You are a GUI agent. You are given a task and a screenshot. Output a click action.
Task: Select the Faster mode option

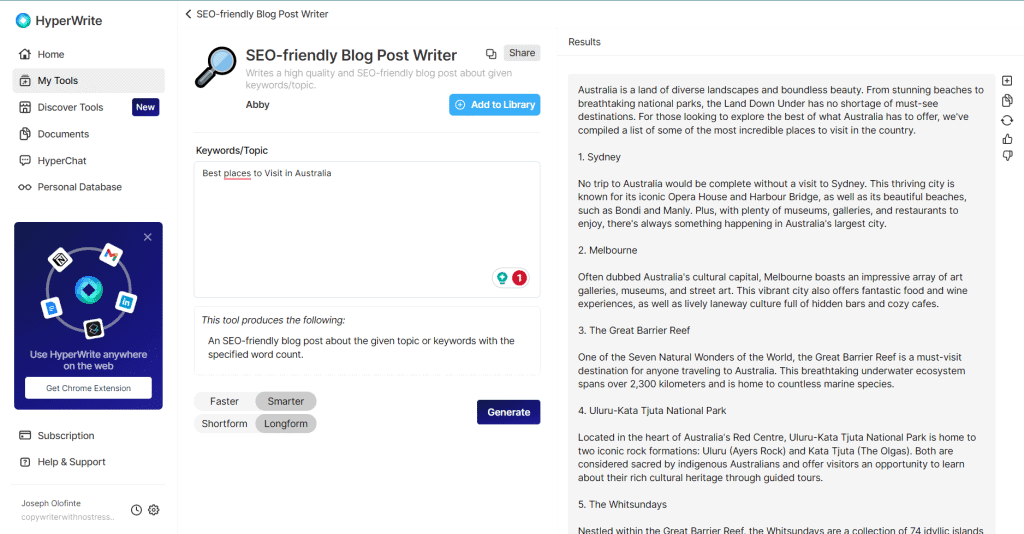pos(224,401)
